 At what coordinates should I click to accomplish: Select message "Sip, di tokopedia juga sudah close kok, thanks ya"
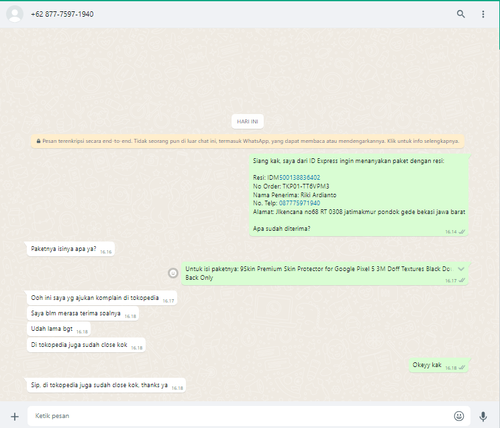click(x=106, y=385)
